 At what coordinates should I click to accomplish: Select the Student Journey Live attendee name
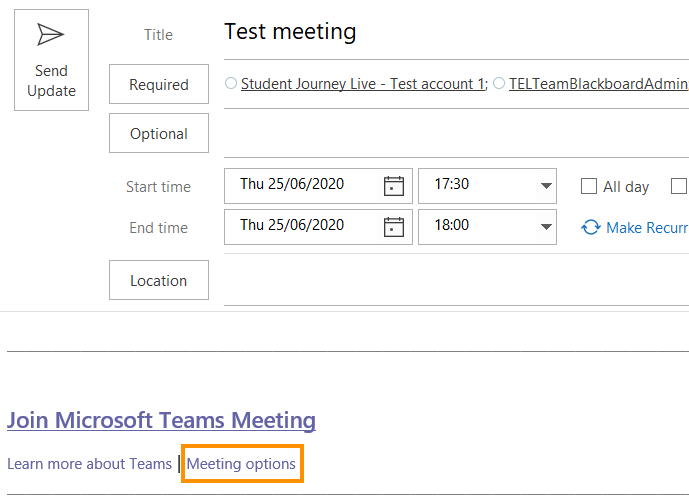click(362, 84)
